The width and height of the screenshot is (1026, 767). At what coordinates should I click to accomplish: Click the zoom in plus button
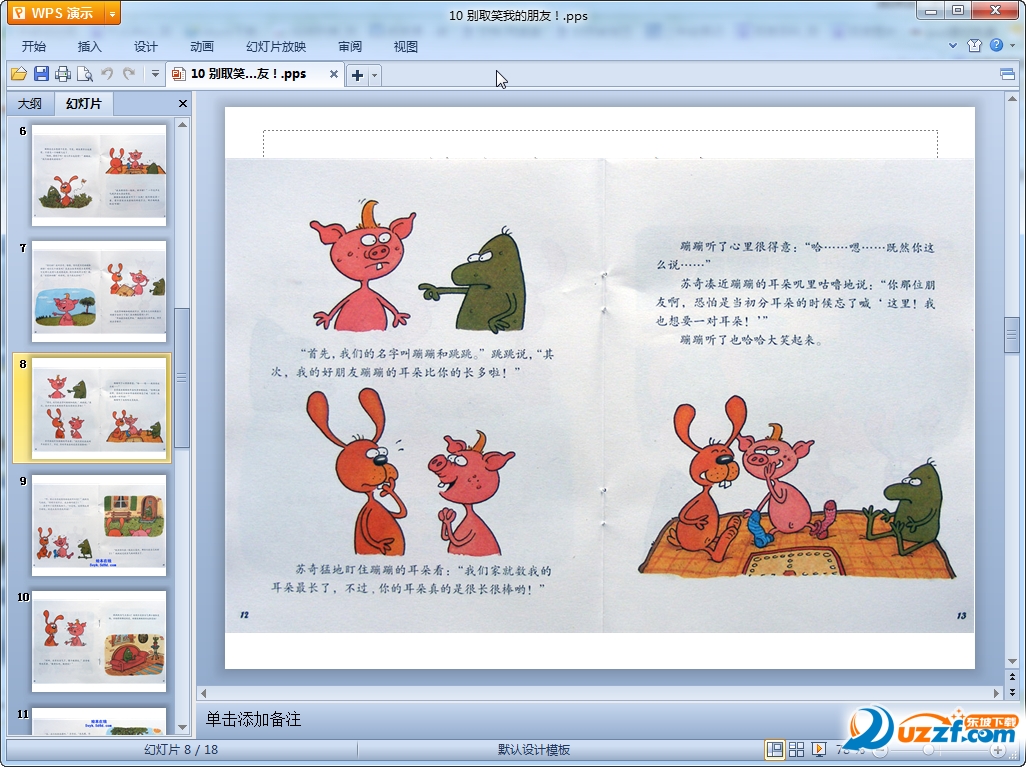click(998, 750)
